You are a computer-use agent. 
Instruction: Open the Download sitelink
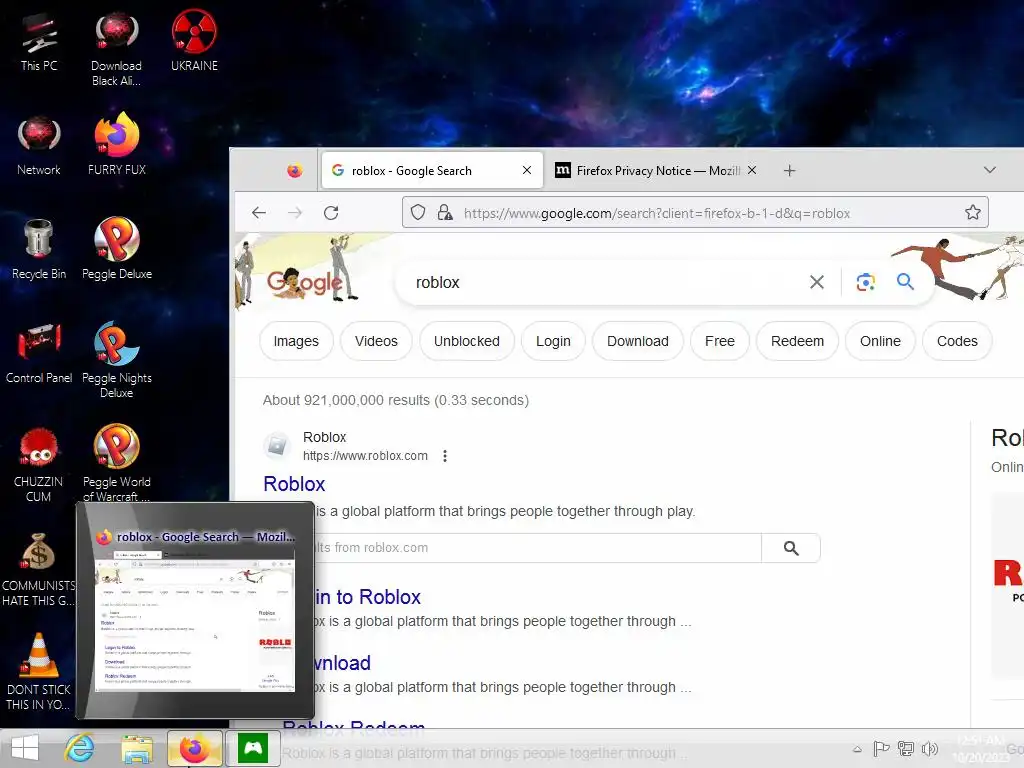coord(343,663)
